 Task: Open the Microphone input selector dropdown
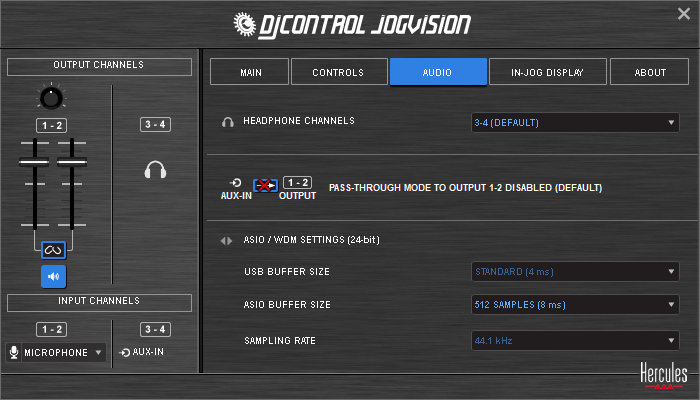pos(56,352)
